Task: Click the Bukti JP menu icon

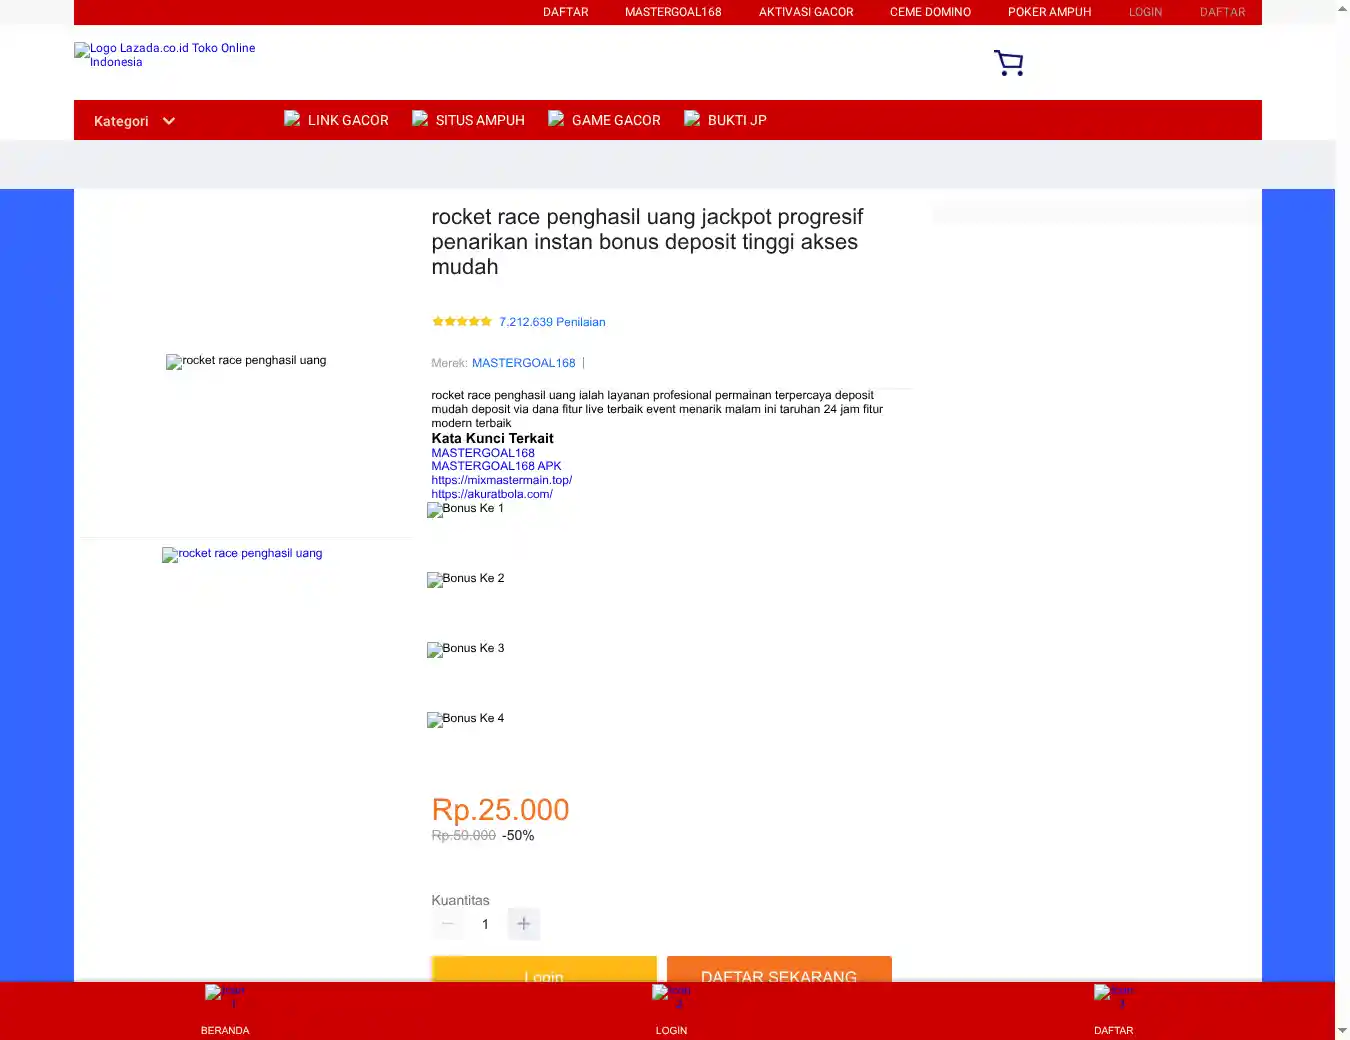Action: [692, 119]
